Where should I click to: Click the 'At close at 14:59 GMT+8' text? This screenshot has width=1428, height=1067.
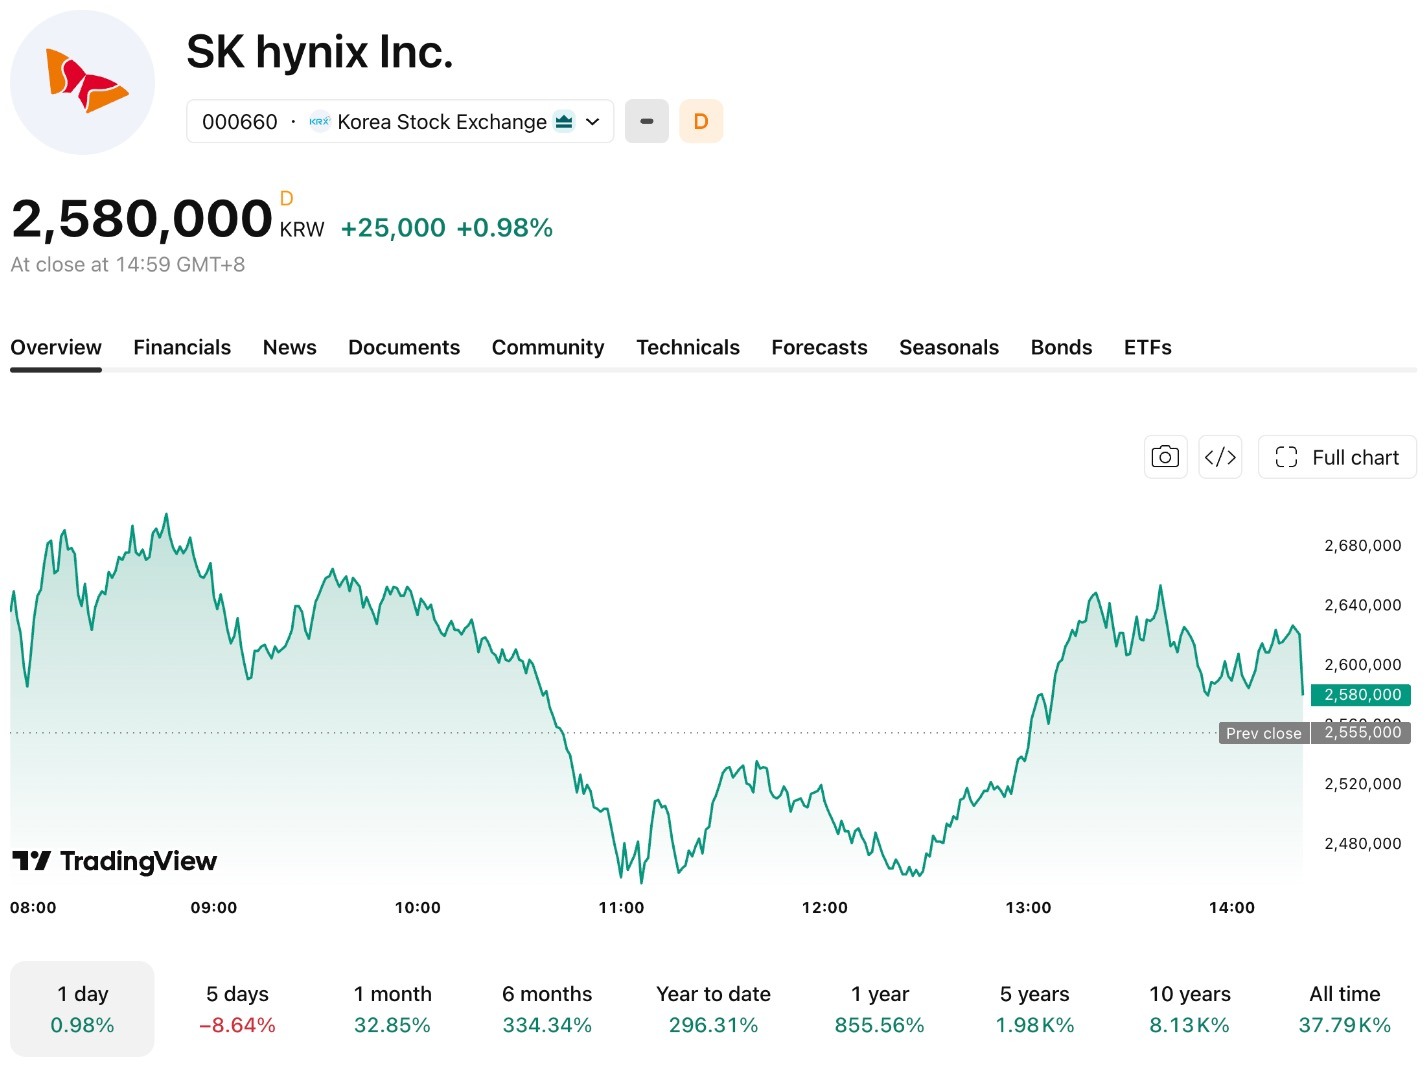tap(128, 265)
